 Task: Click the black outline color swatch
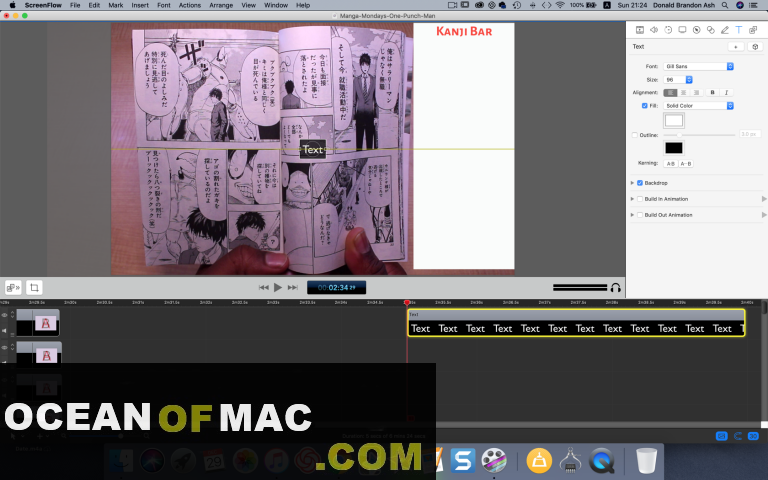(x=674, y=148)
